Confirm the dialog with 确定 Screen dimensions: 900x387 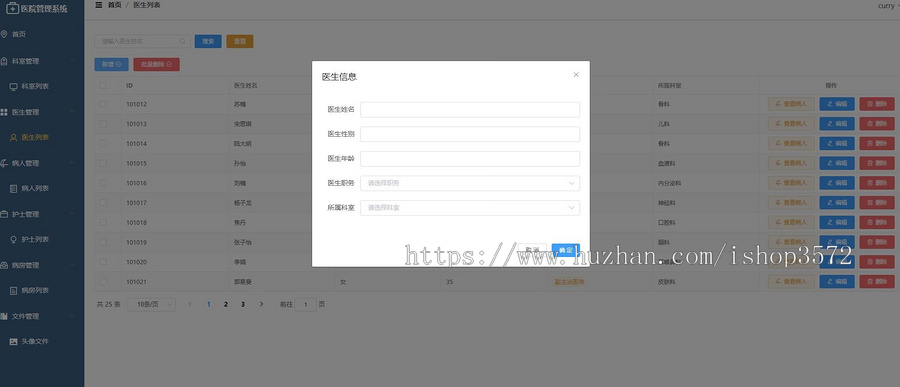(x=565, y=250)
